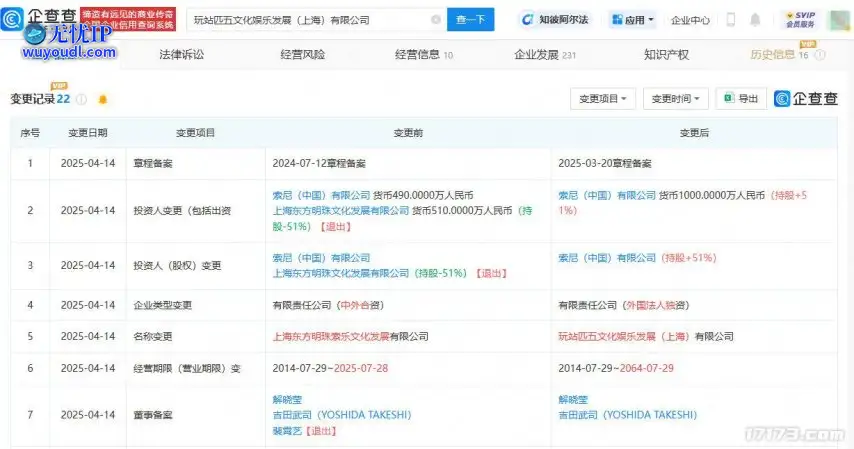The height and width of the screenshot is (449, 854).
Task: Switch to the 经营信息 tab
Action: point(423,54)
